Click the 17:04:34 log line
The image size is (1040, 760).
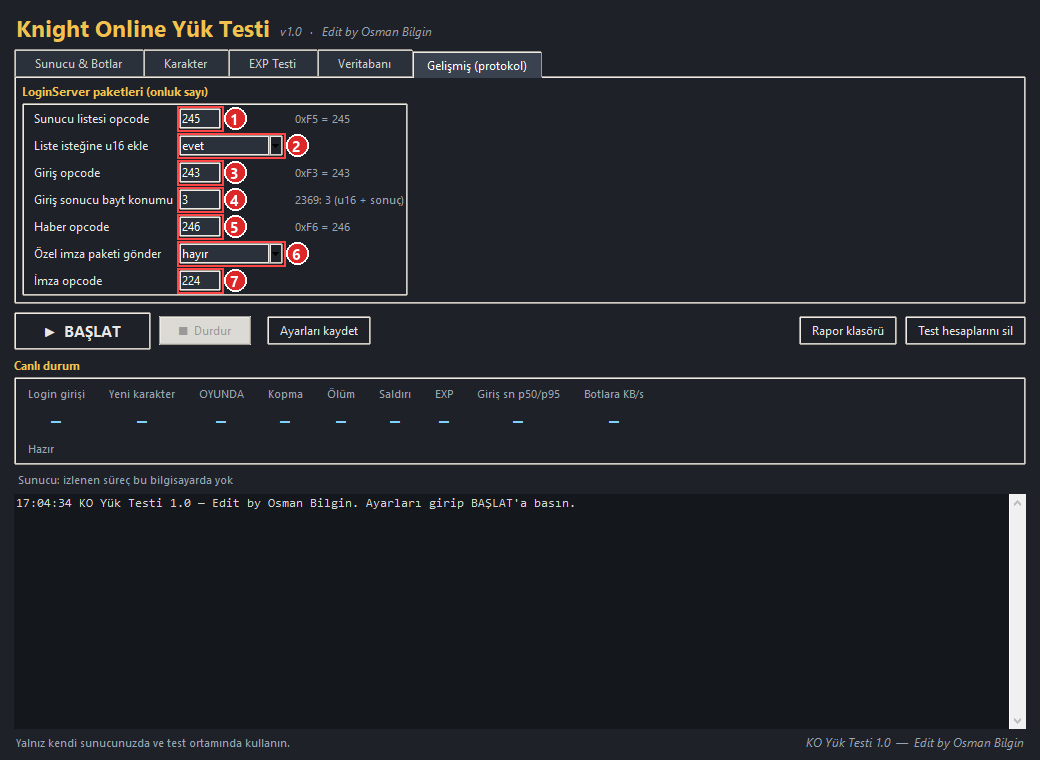(x=296, y=503)
